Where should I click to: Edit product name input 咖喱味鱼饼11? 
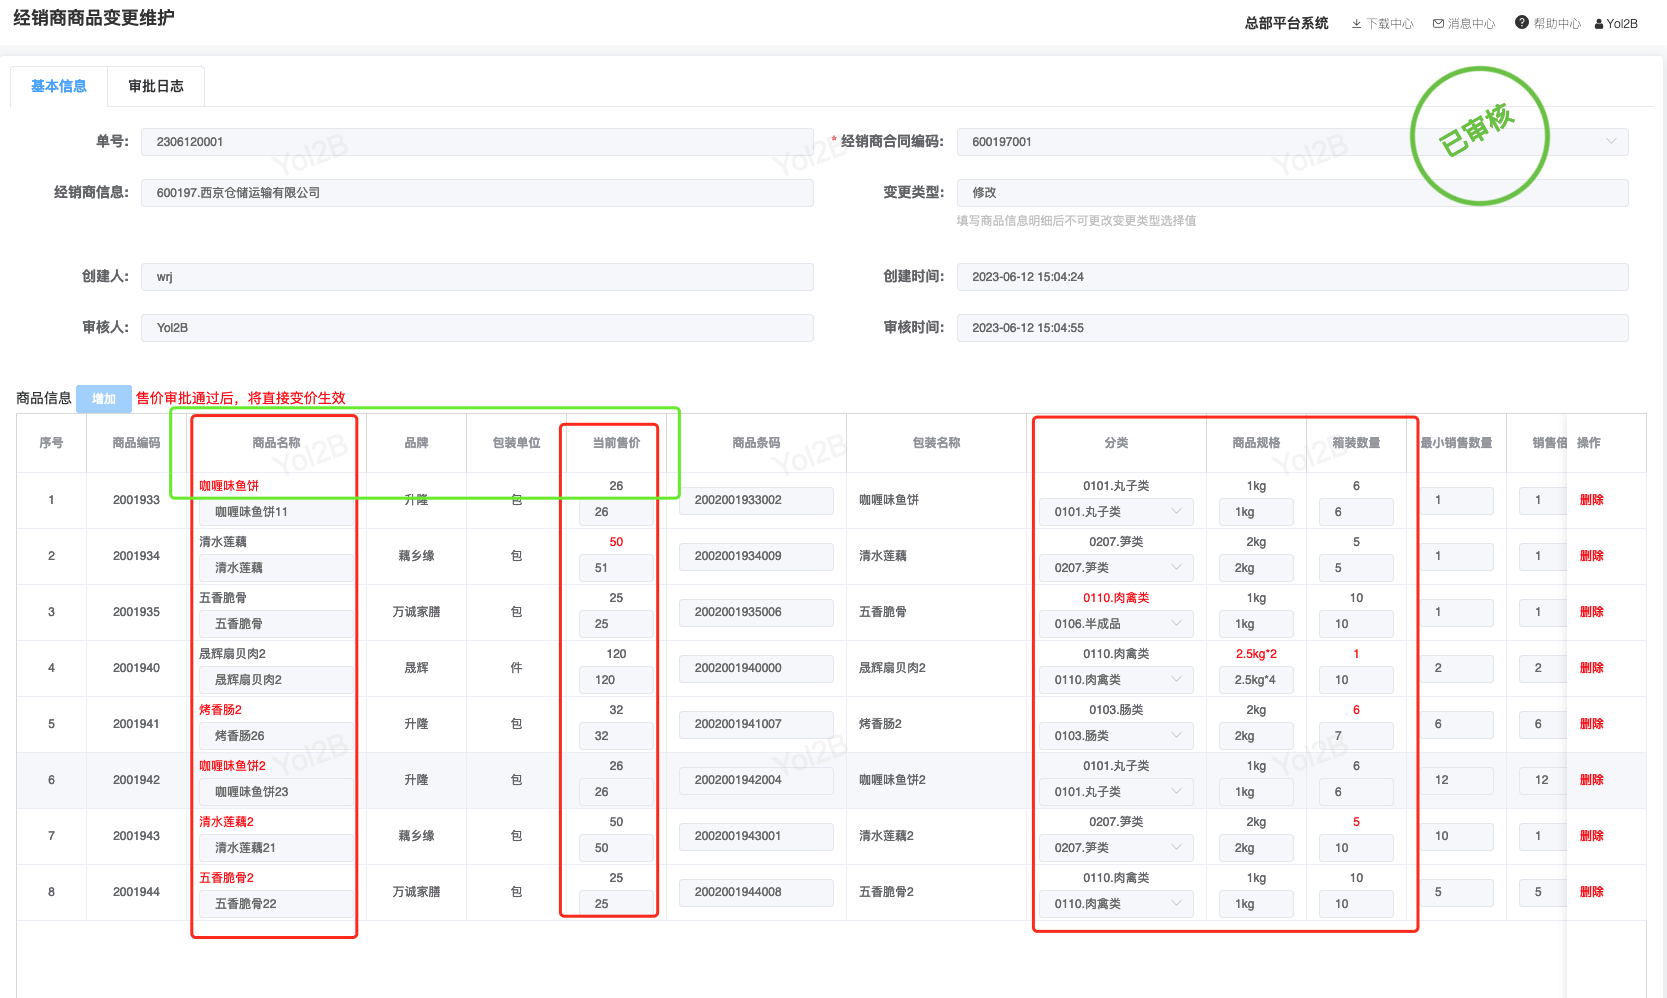point(276,512)
